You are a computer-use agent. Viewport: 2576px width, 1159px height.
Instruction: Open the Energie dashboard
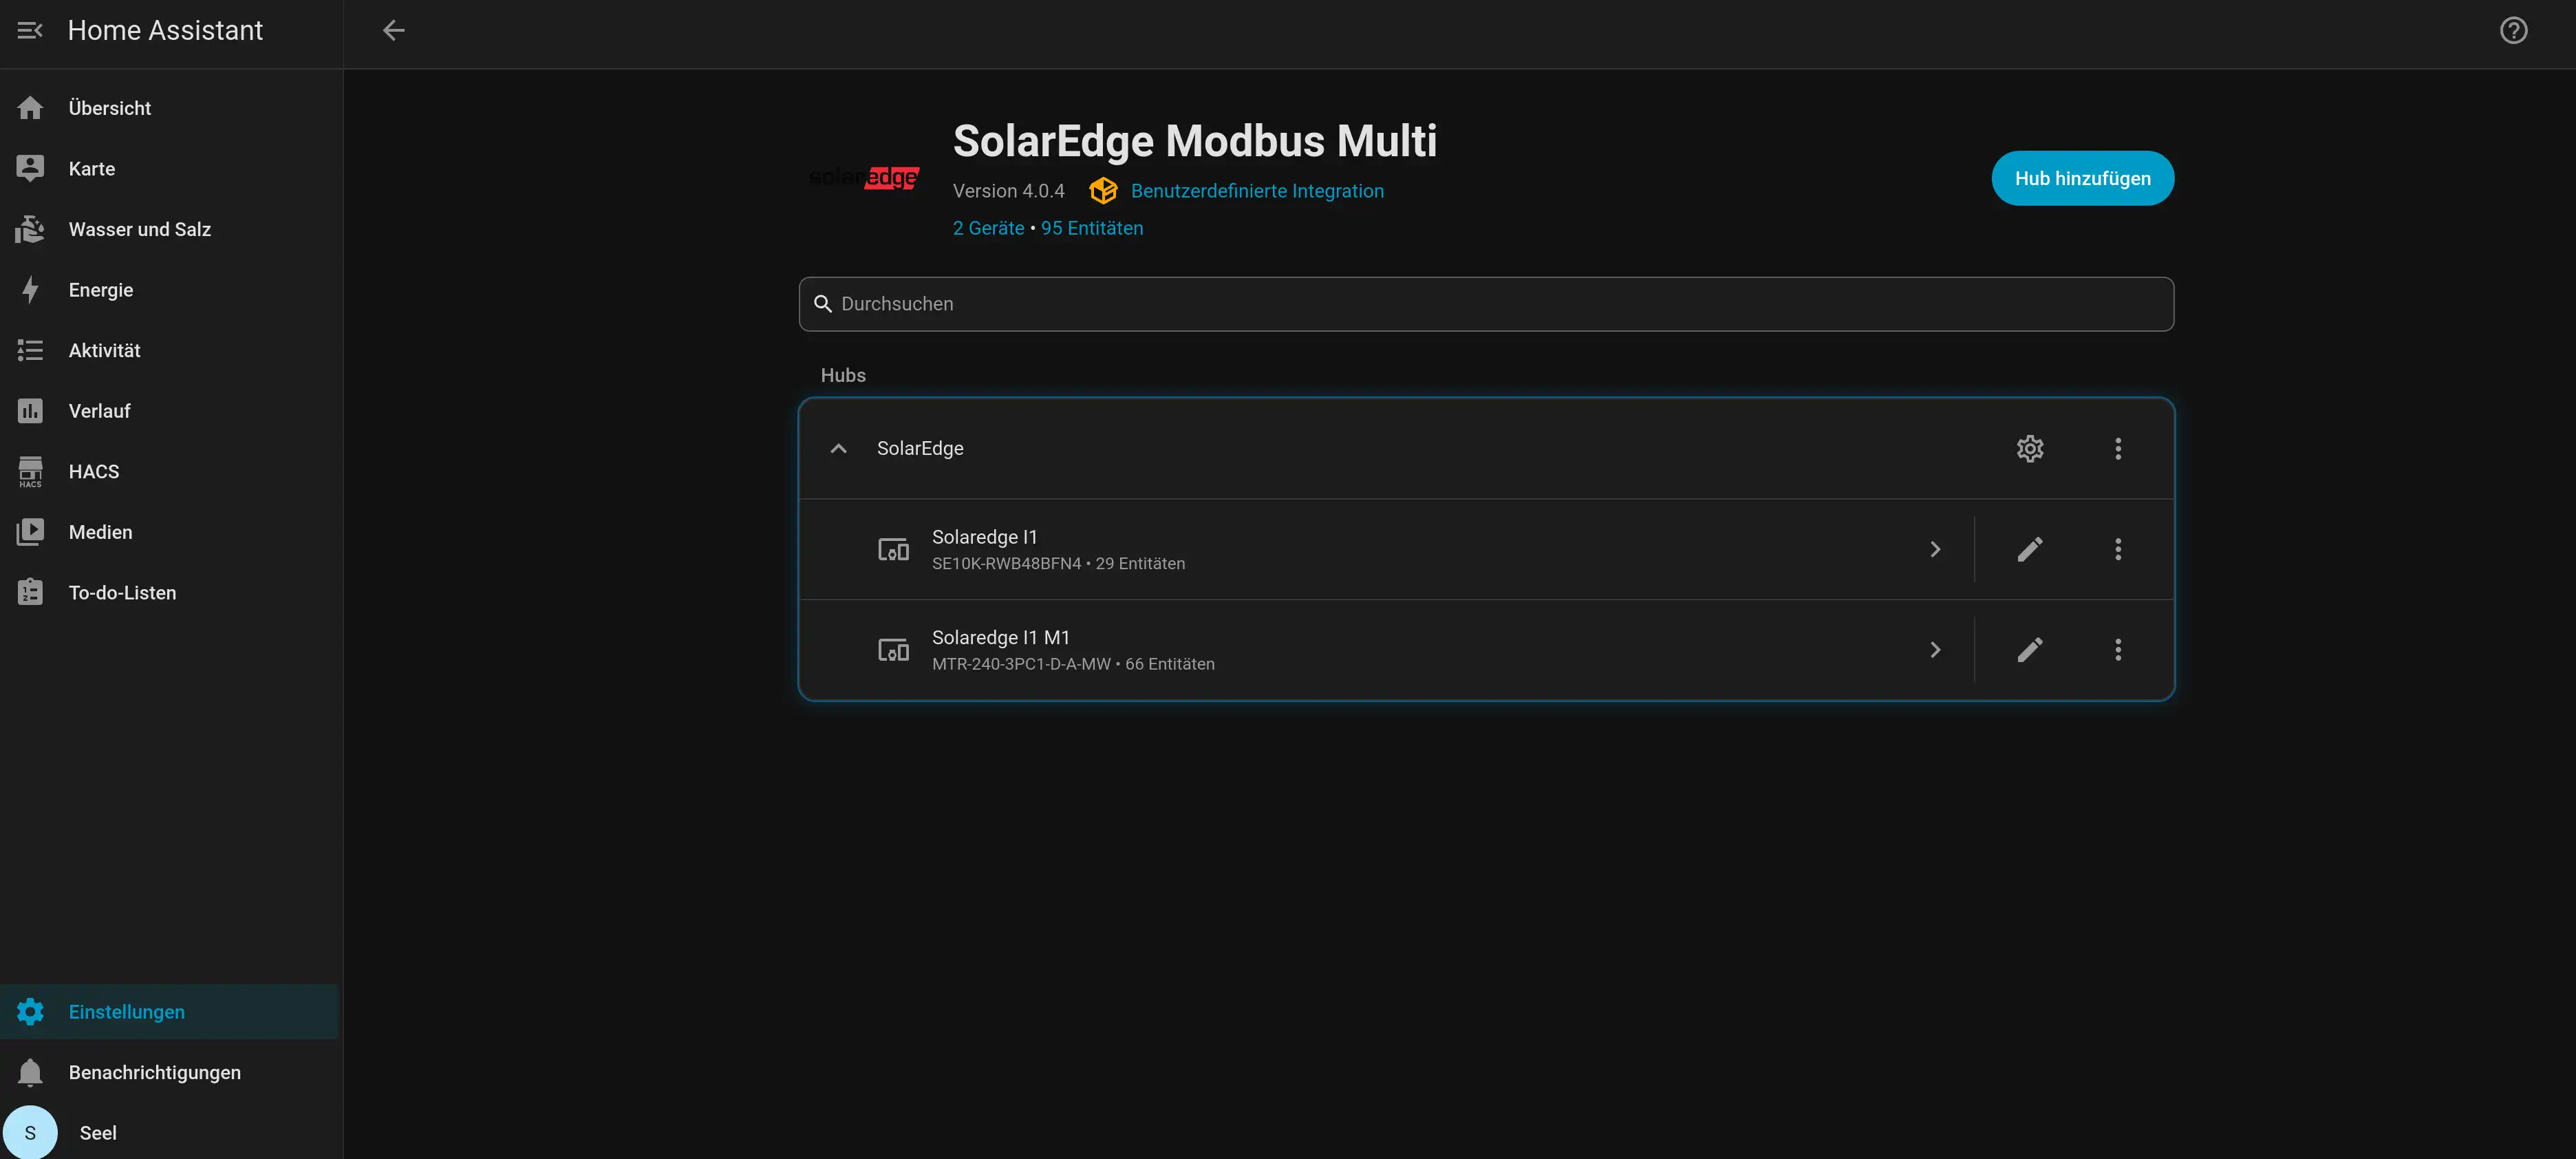point(170,290)
